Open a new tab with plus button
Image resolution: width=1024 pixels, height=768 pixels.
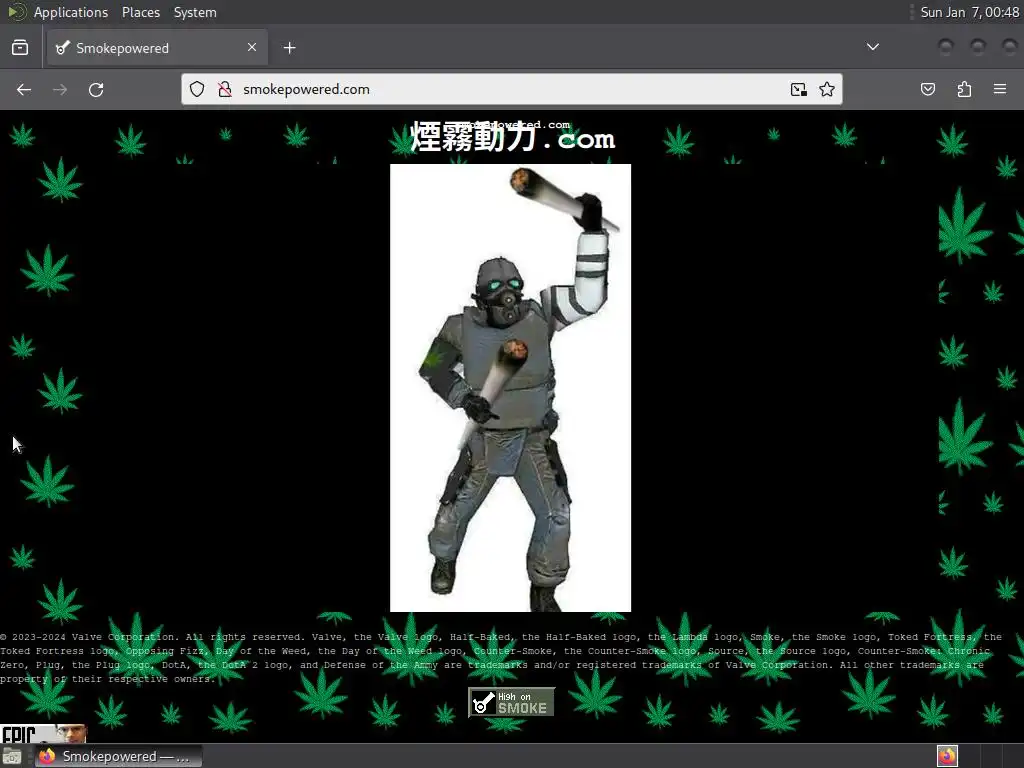click(290, 48)
